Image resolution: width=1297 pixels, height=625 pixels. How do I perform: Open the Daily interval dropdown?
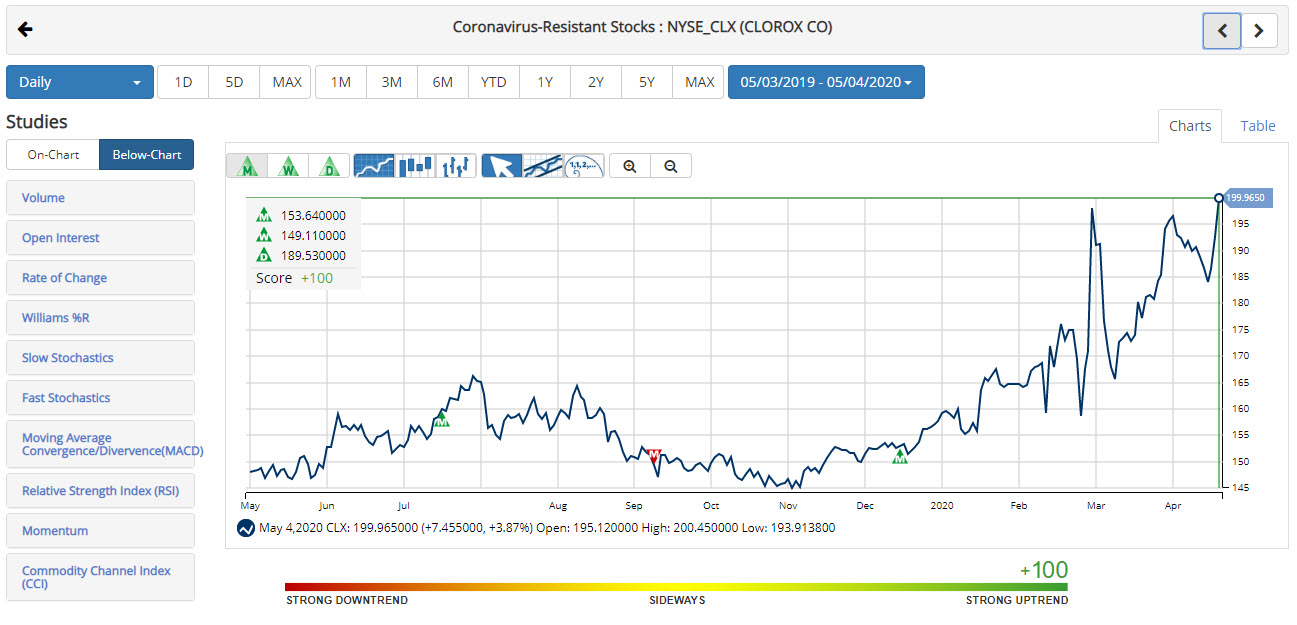80,82
